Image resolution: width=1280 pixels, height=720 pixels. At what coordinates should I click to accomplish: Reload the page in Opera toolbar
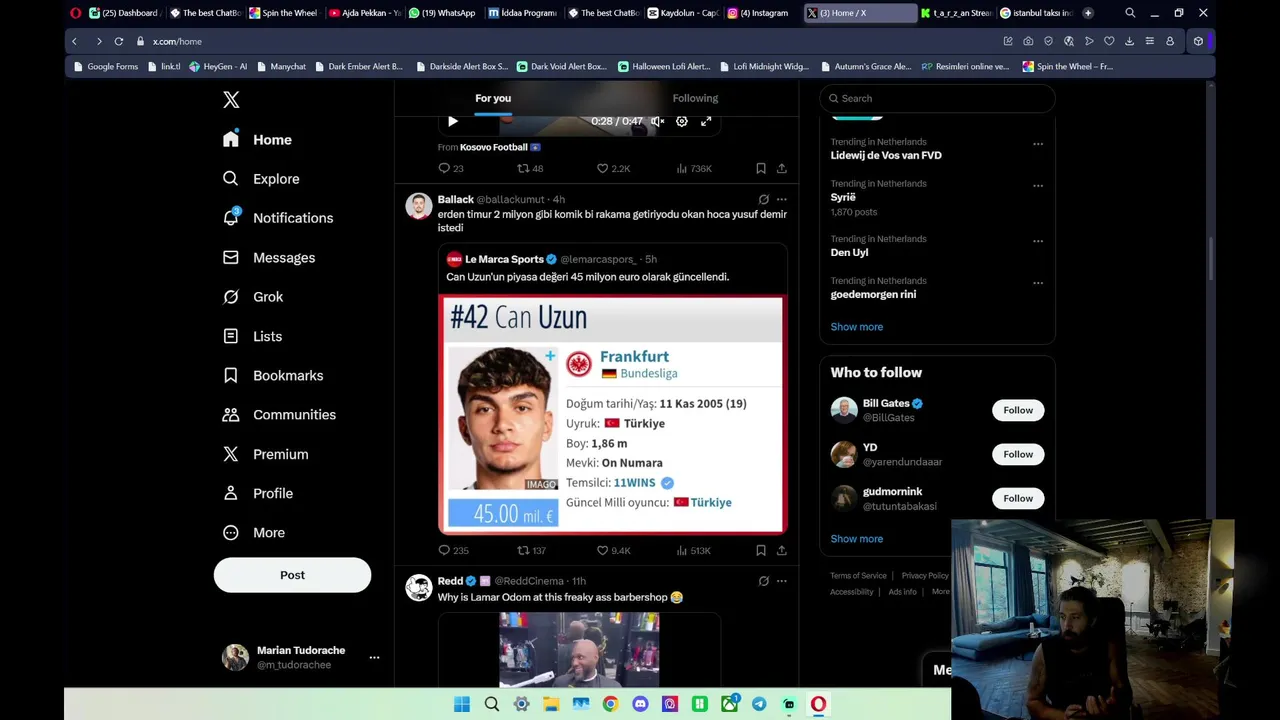(119, 41)
